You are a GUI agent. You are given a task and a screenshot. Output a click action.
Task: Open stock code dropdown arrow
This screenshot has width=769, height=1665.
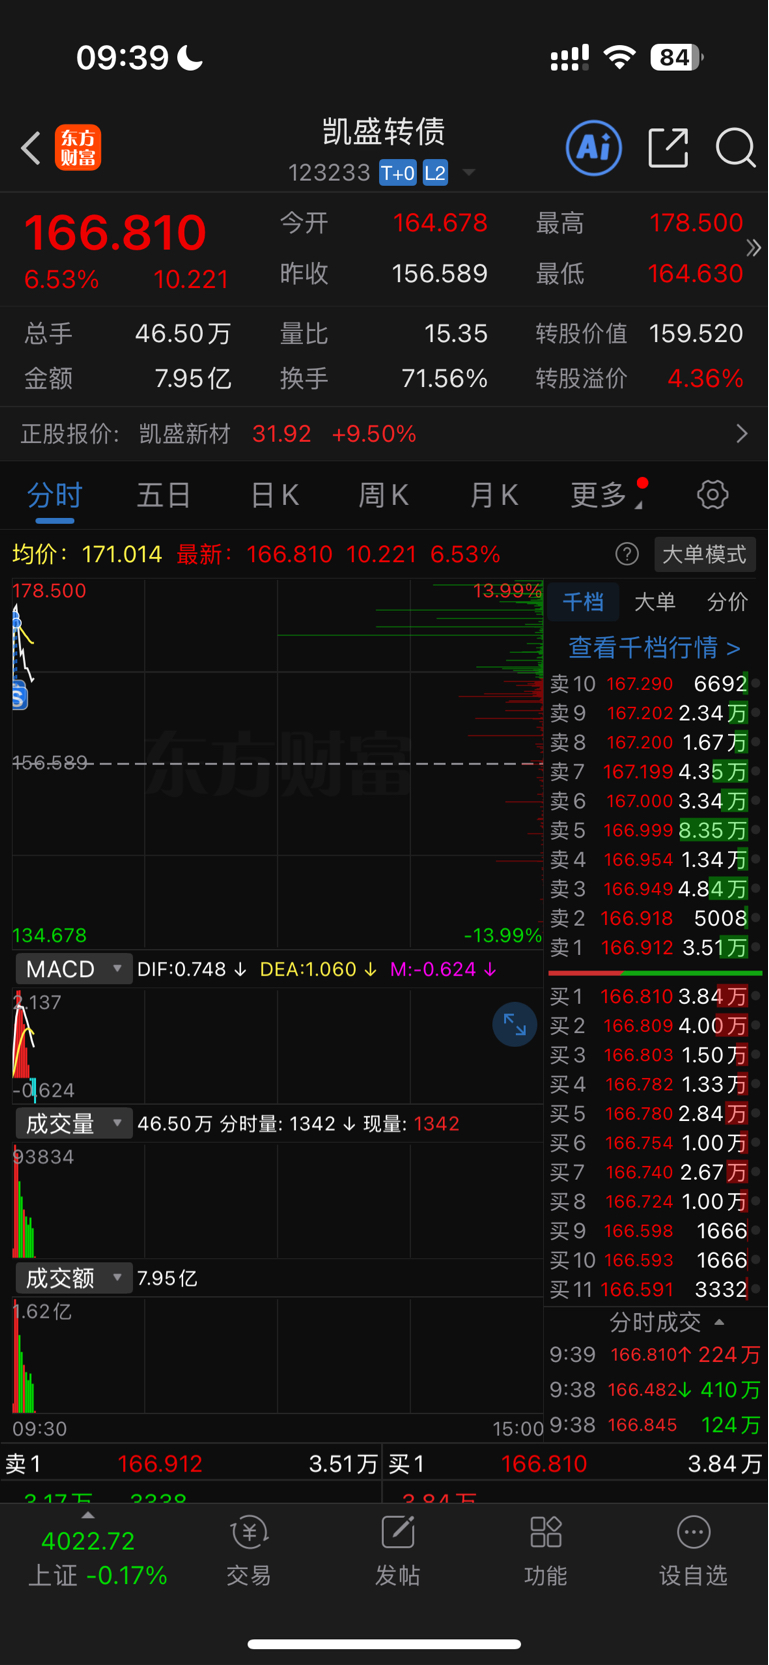pyautogui.click(x=468, y=173)
